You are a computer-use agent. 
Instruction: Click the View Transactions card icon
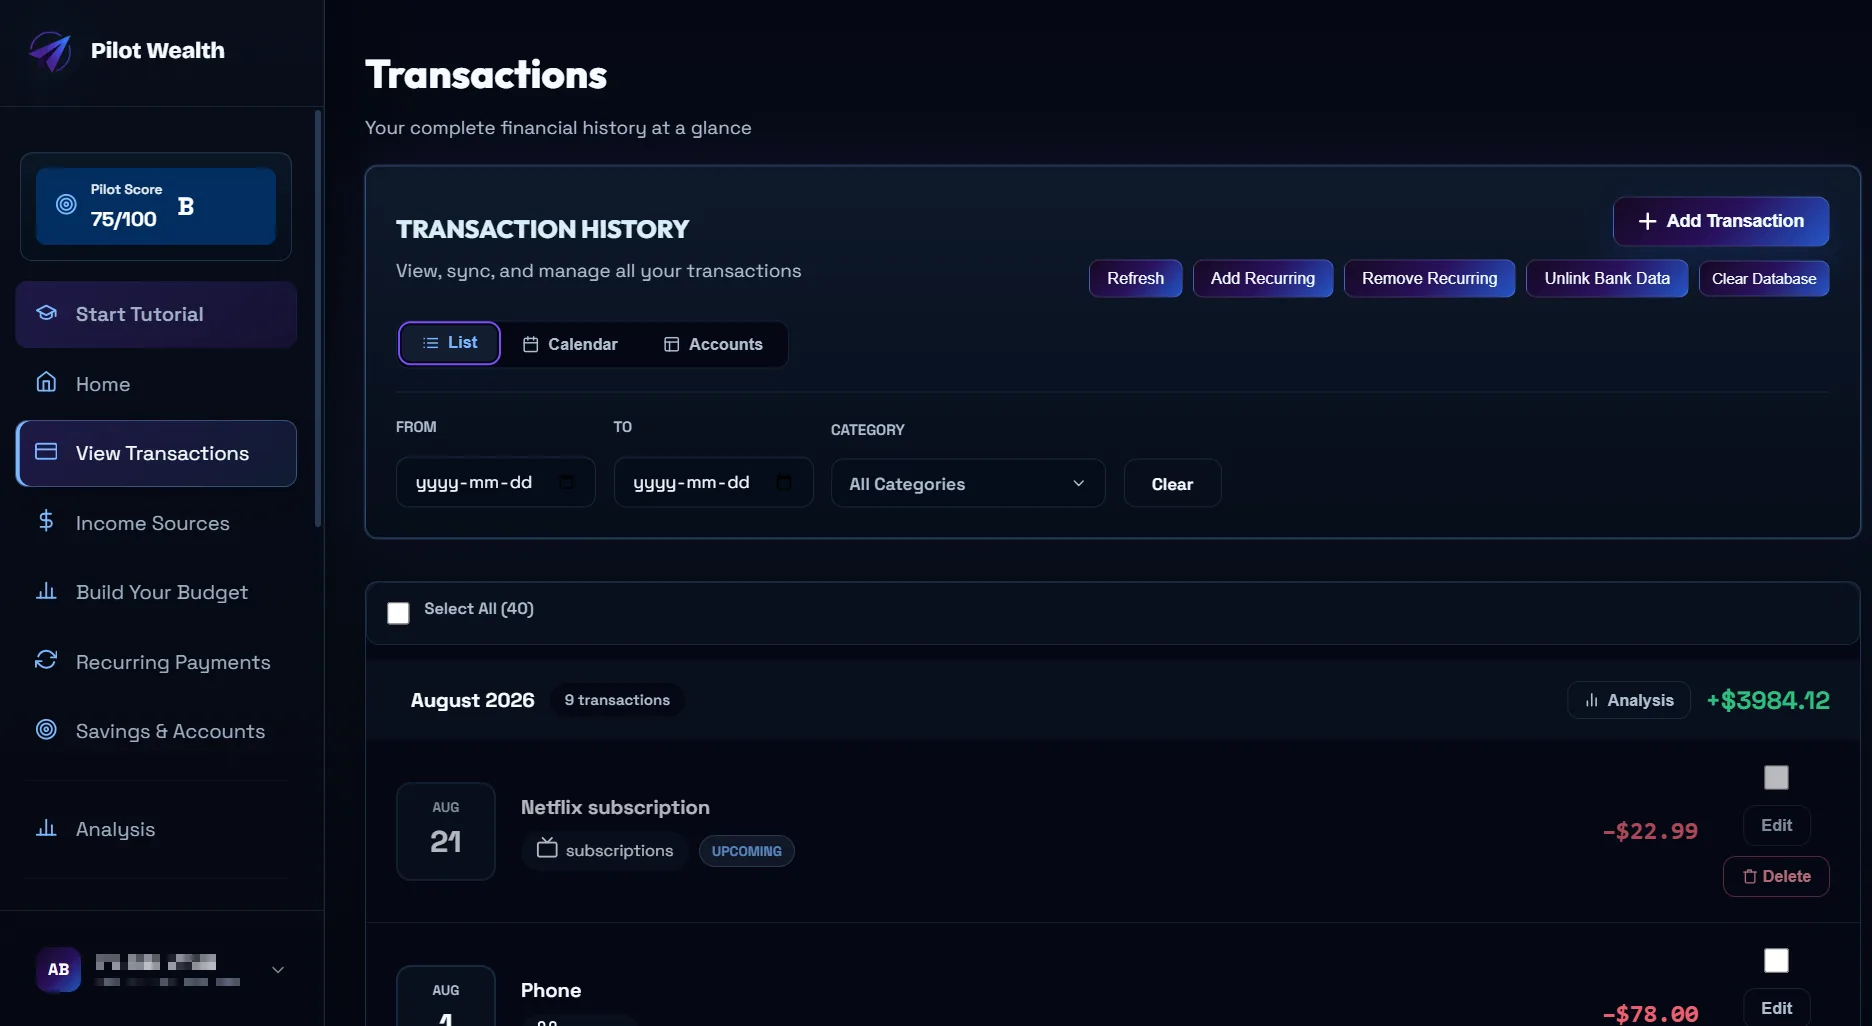coord(46,452)
